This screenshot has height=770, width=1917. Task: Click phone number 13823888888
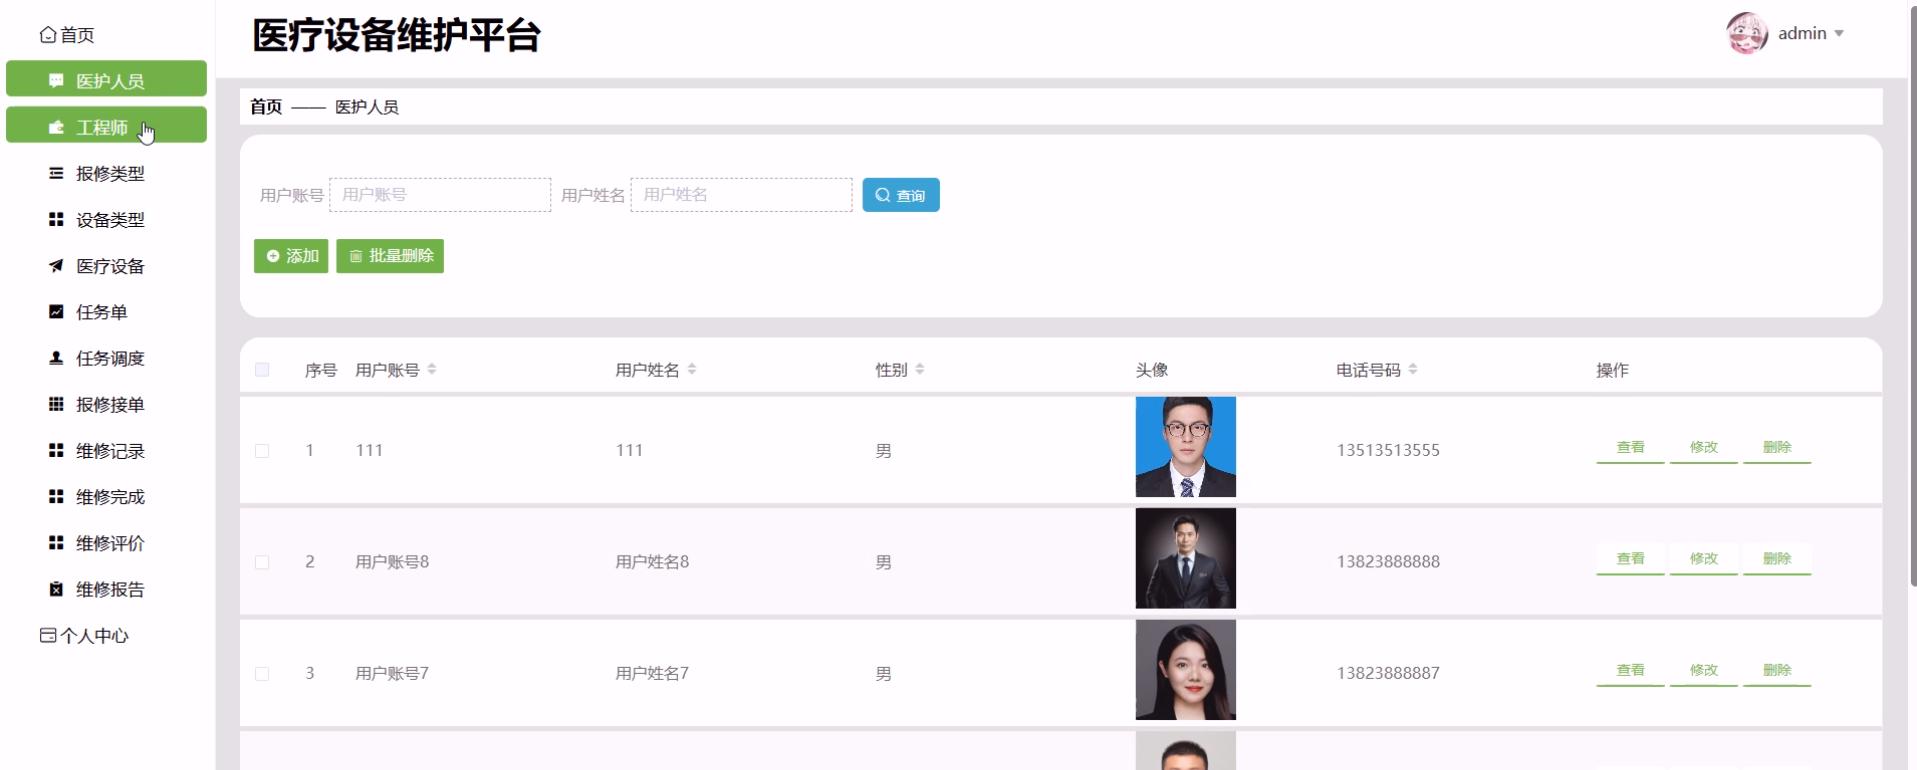(1388, 562)
